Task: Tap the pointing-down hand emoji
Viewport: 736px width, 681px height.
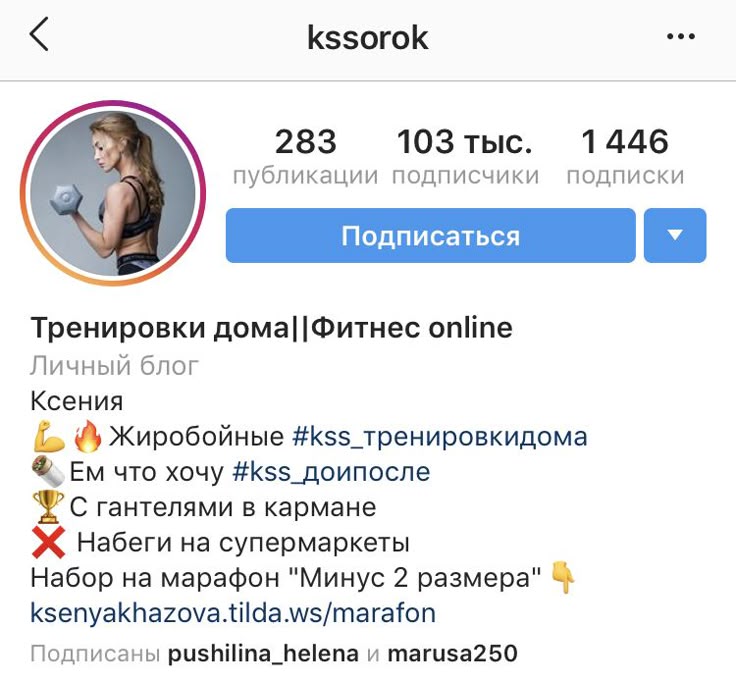Action: 563,577
